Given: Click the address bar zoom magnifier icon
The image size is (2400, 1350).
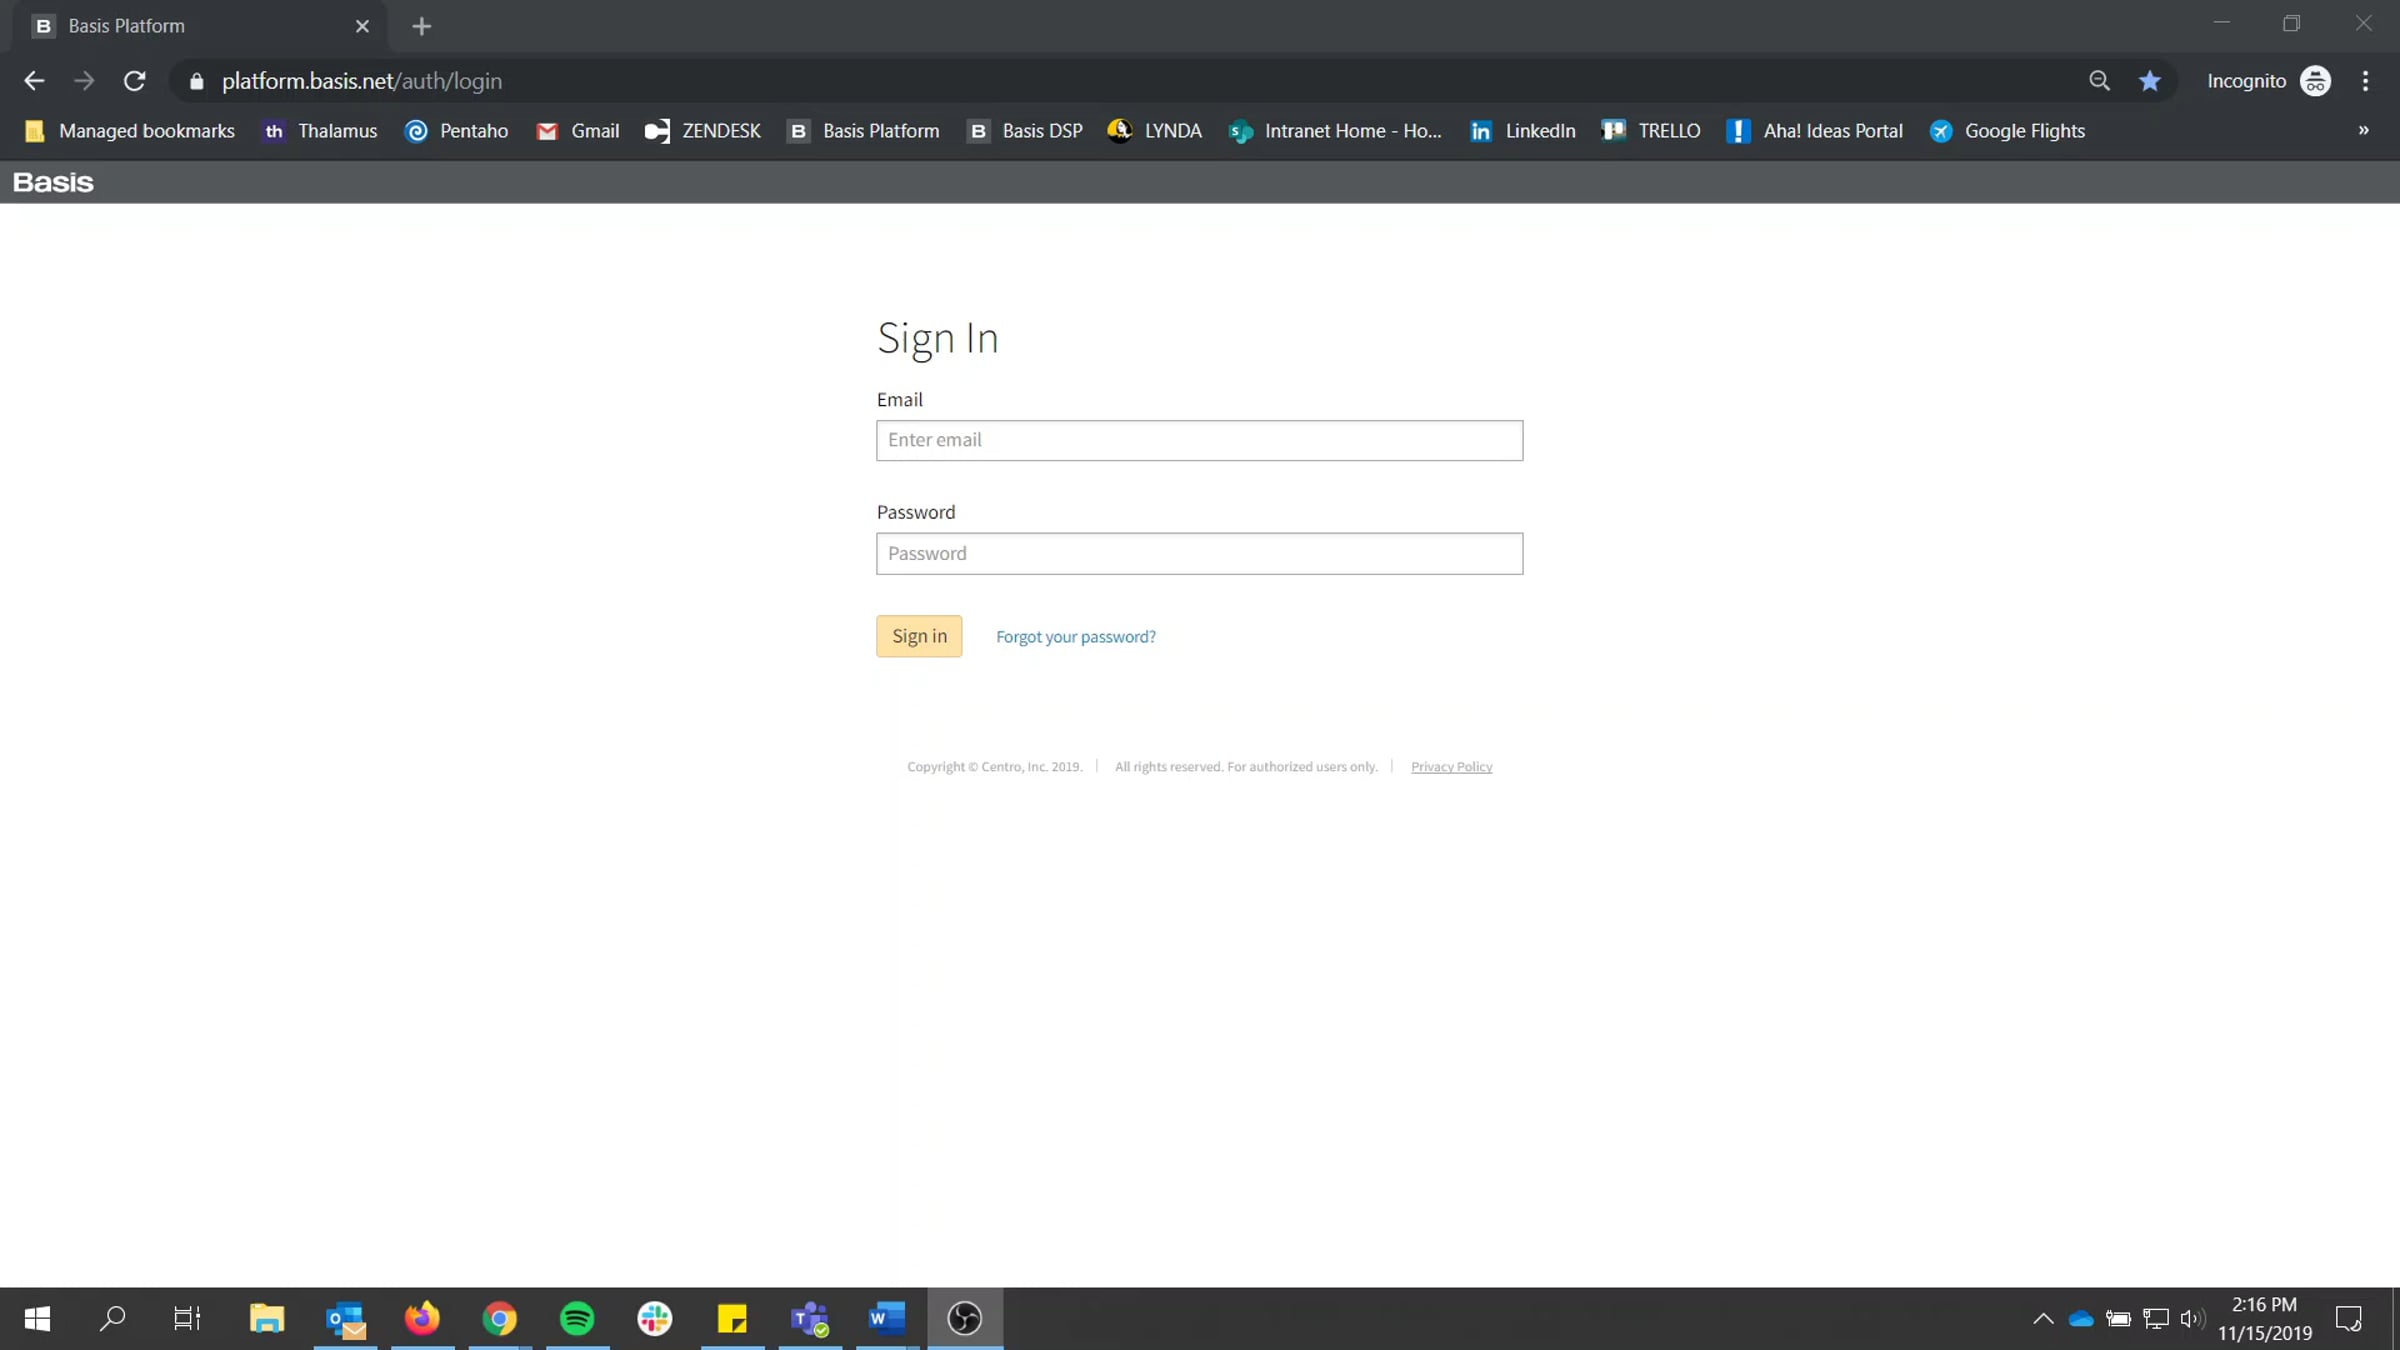Looking at the screenshot, I should point(2099,81).
